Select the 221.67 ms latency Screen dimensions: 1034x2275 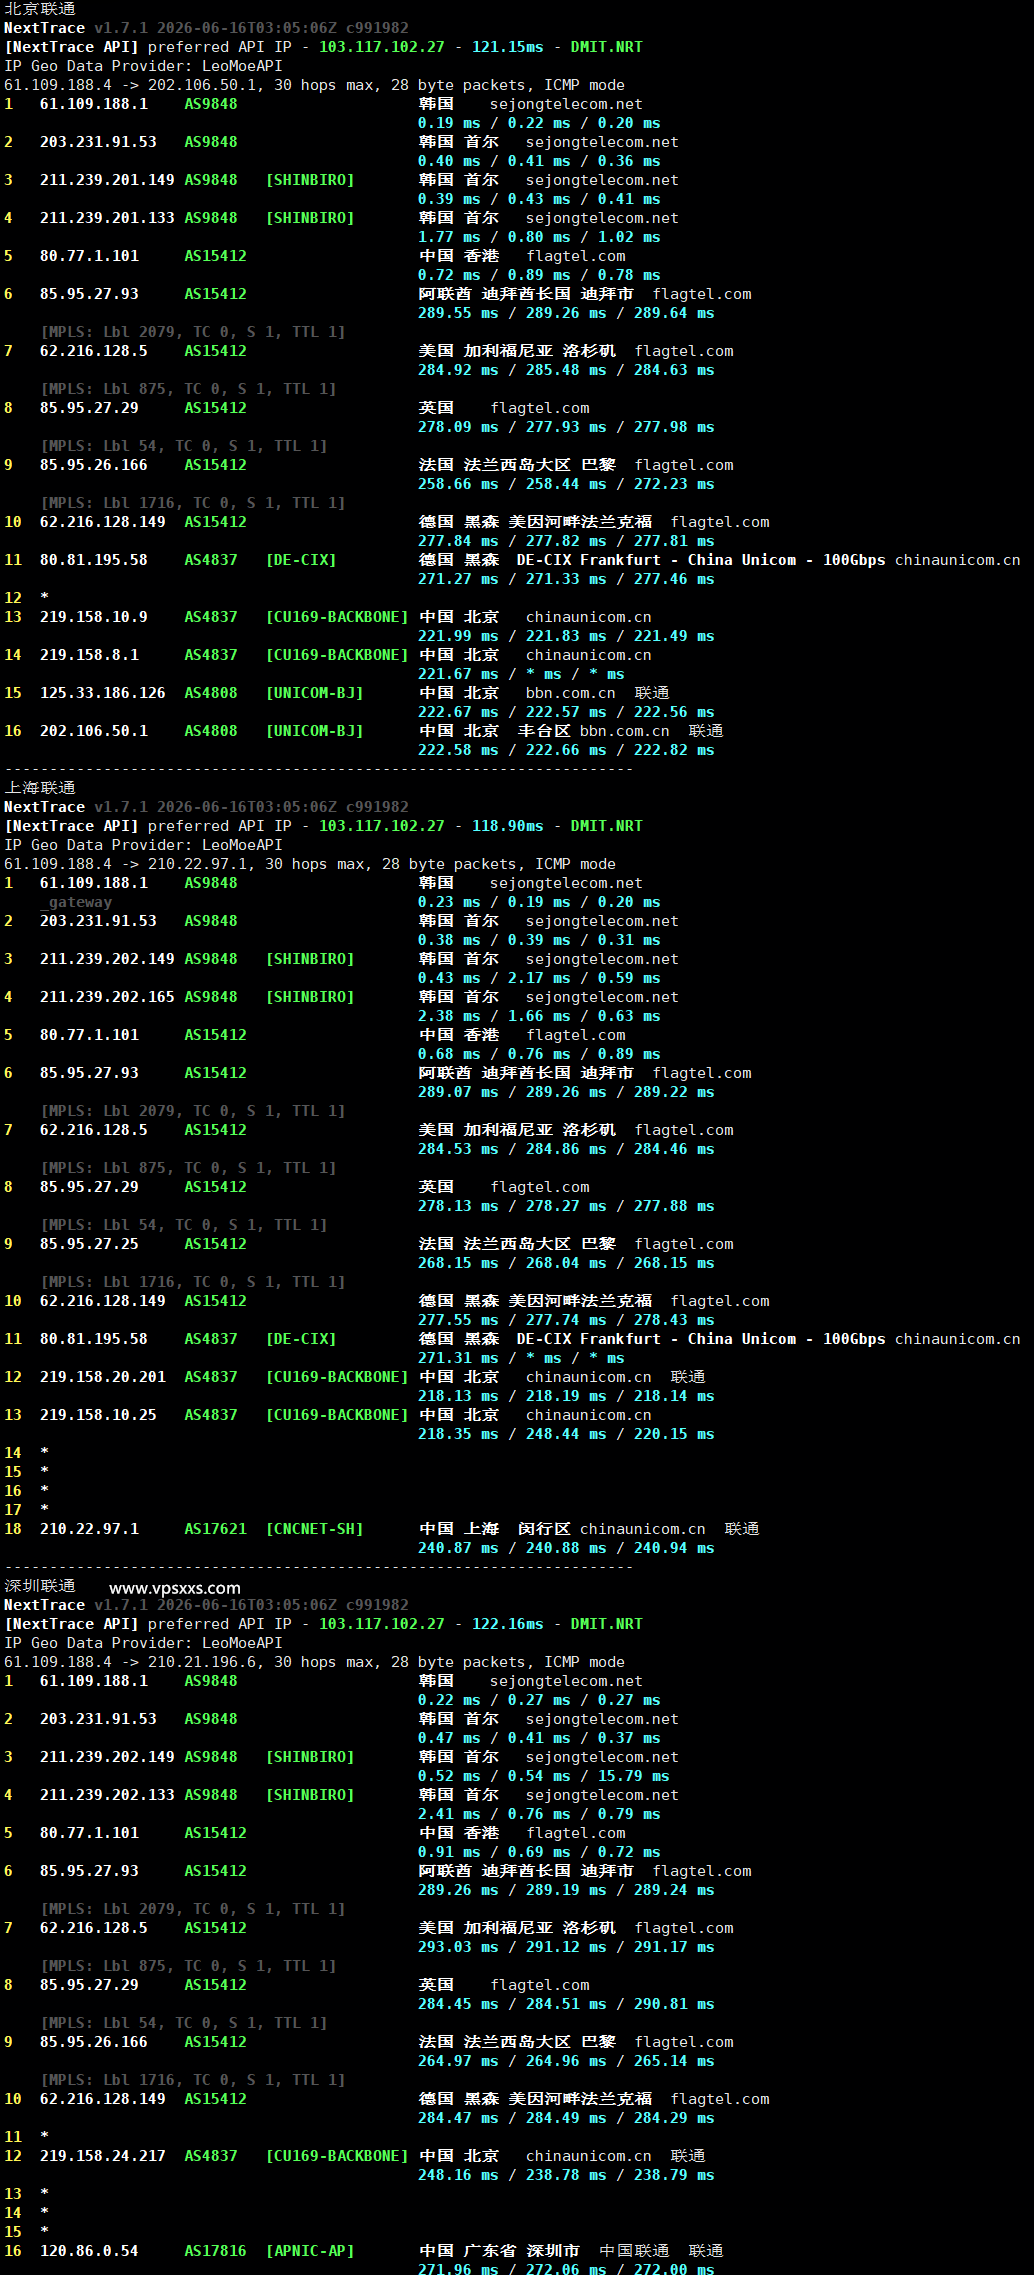[458, 674]
